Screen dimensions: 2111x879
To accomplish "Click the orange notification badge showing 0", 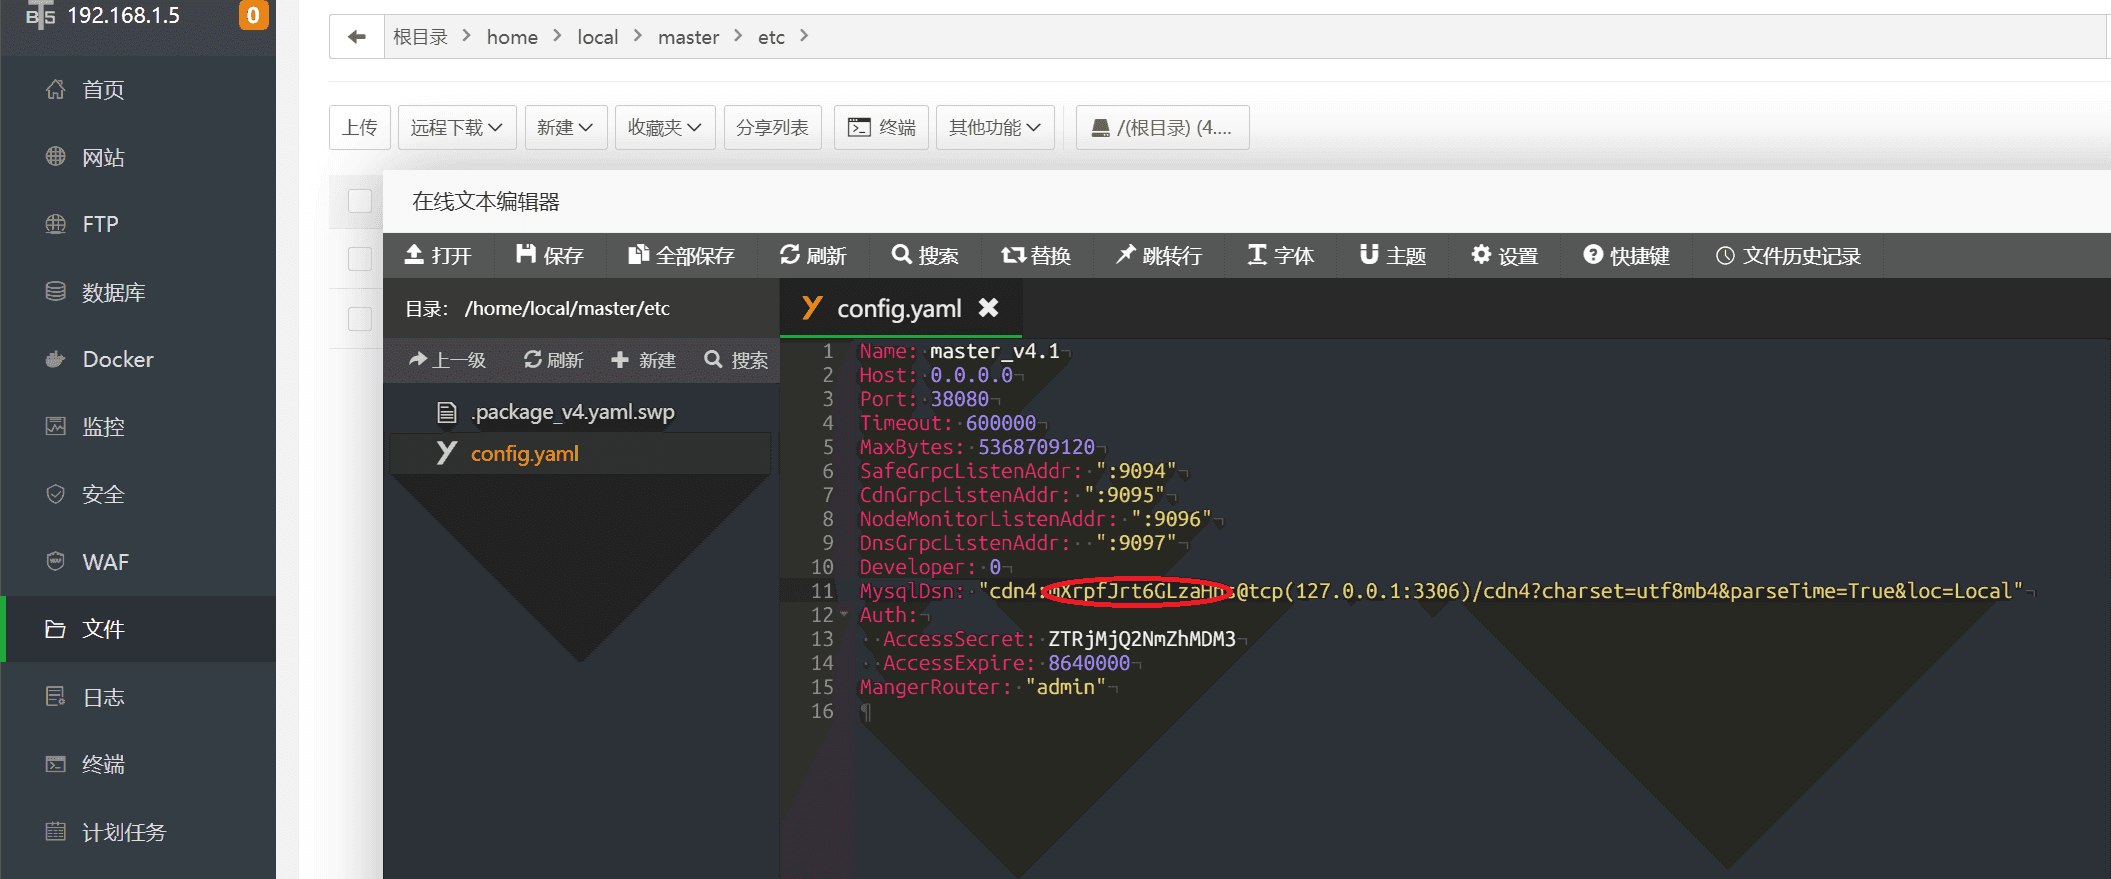I will click(x=253, y=15).
